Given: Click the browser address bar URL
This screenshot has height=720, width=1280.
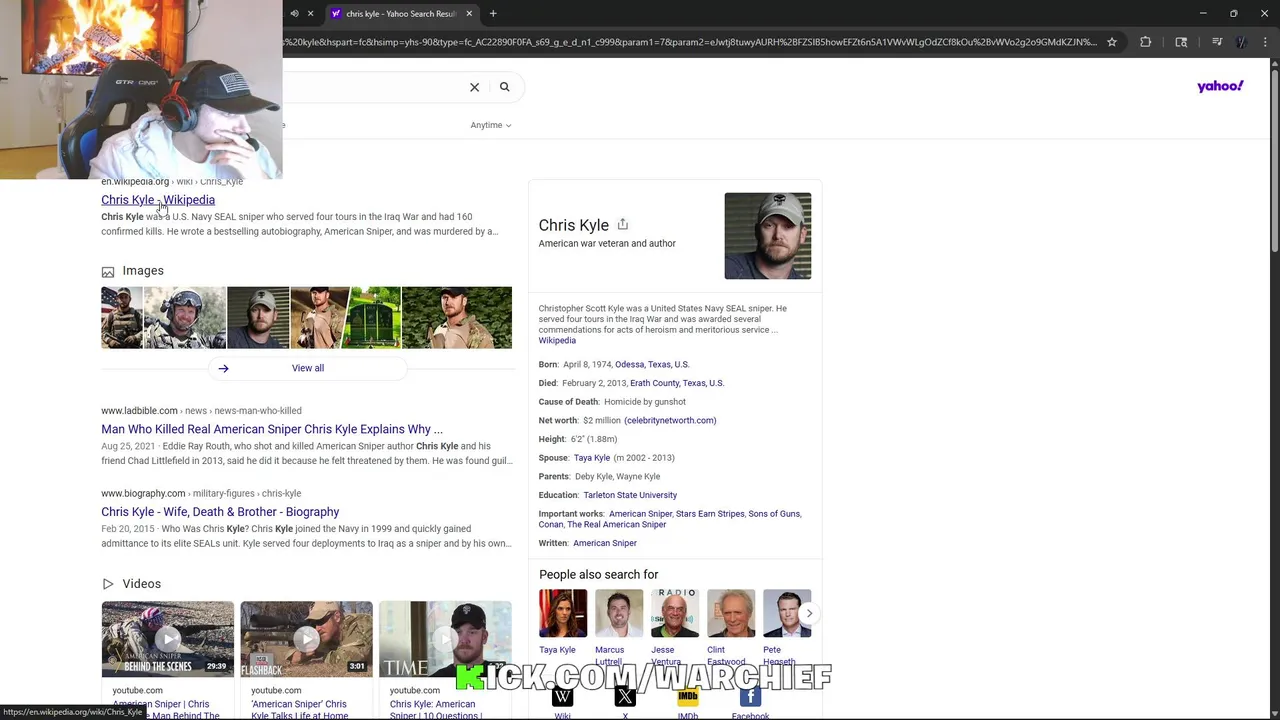Looking at the screenshot, I should pos(690,42).
